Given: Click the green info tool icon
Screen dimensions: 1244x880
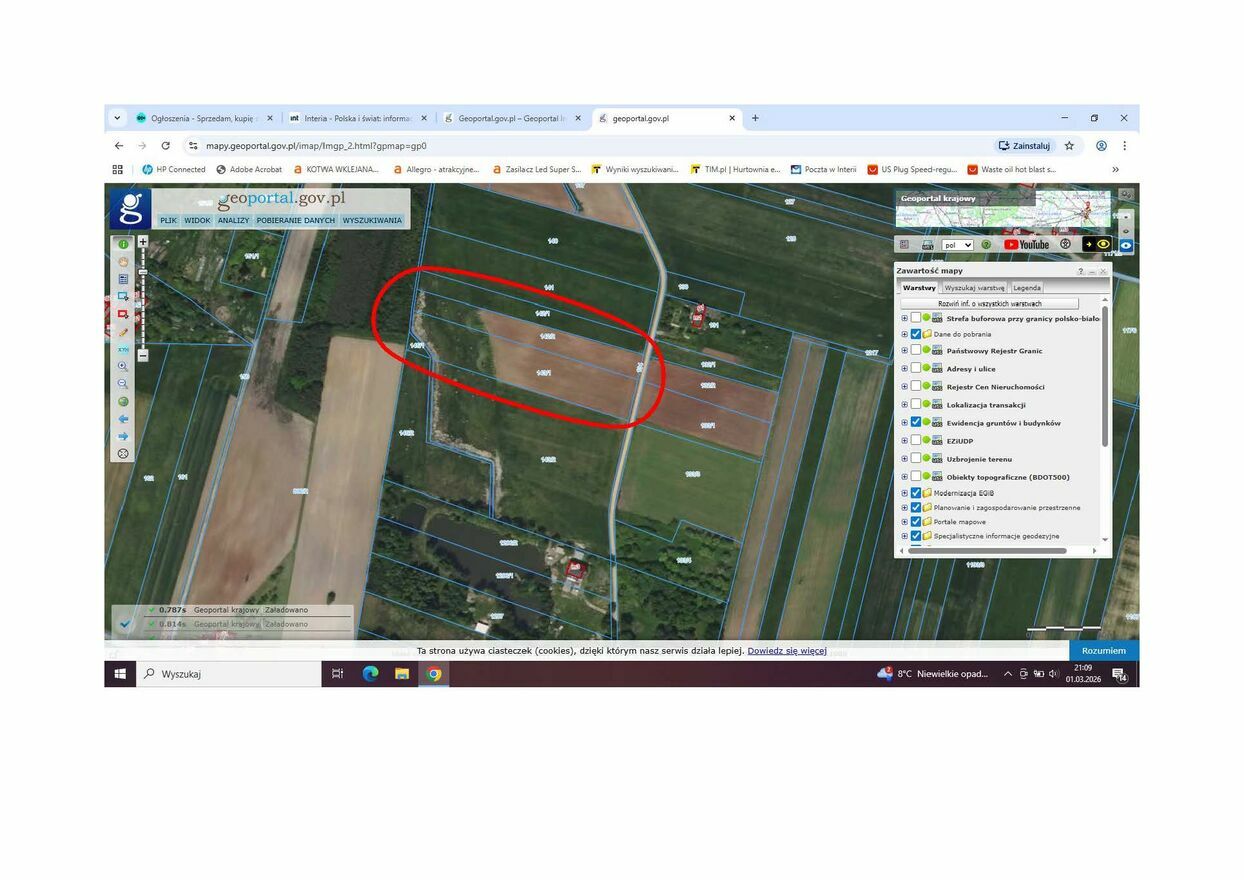Looking at the screenshot, I should [123, 244].
